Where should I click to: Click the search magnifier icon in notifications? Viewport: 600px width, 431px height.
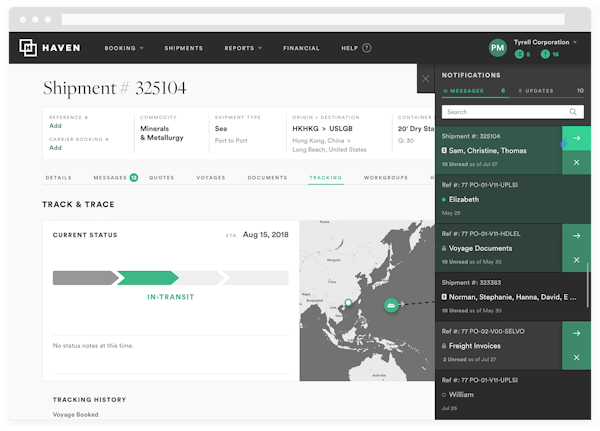click(574, 112)
